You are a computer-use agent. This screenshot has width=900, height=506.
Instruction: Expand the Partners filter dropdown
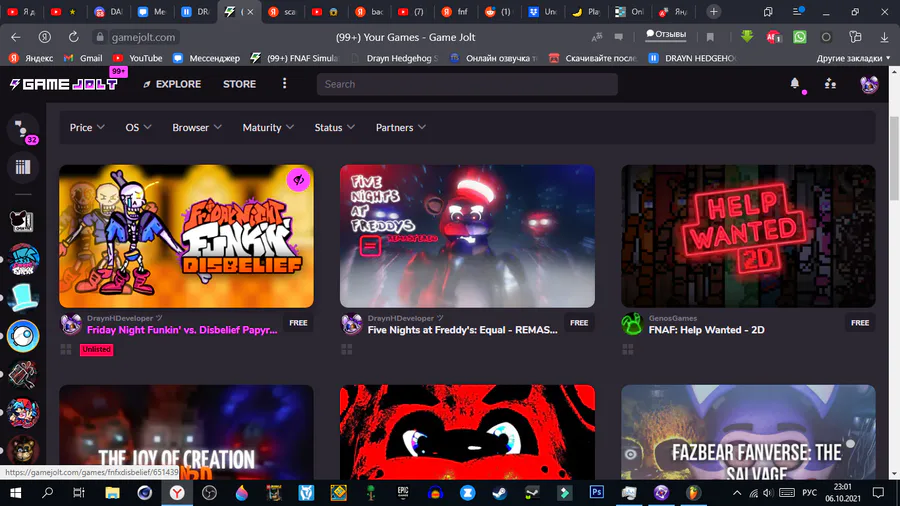[x=401, y=127]
